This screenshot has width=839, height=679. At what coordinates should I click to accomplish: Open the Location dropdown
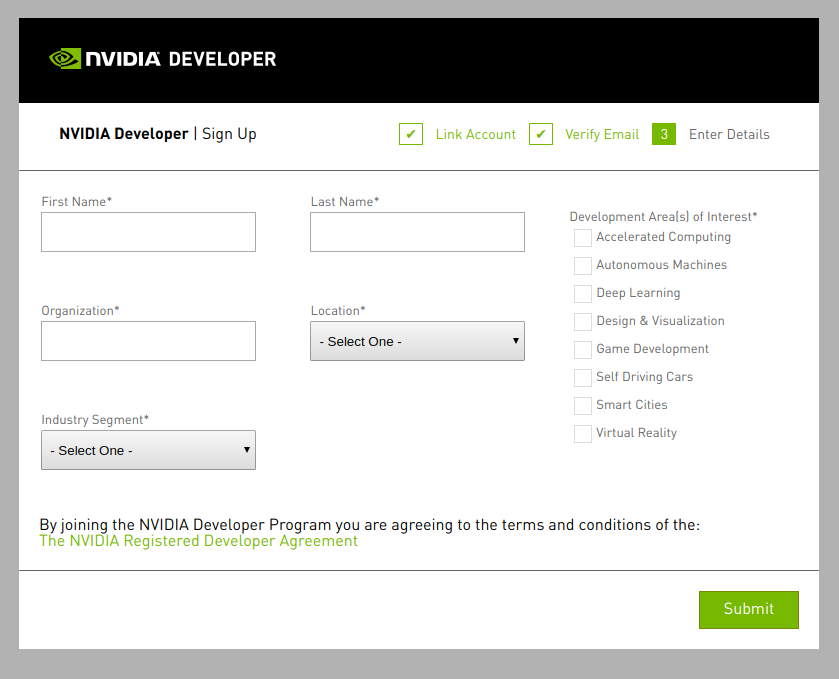pyautogui.click(x=417, y=341)
